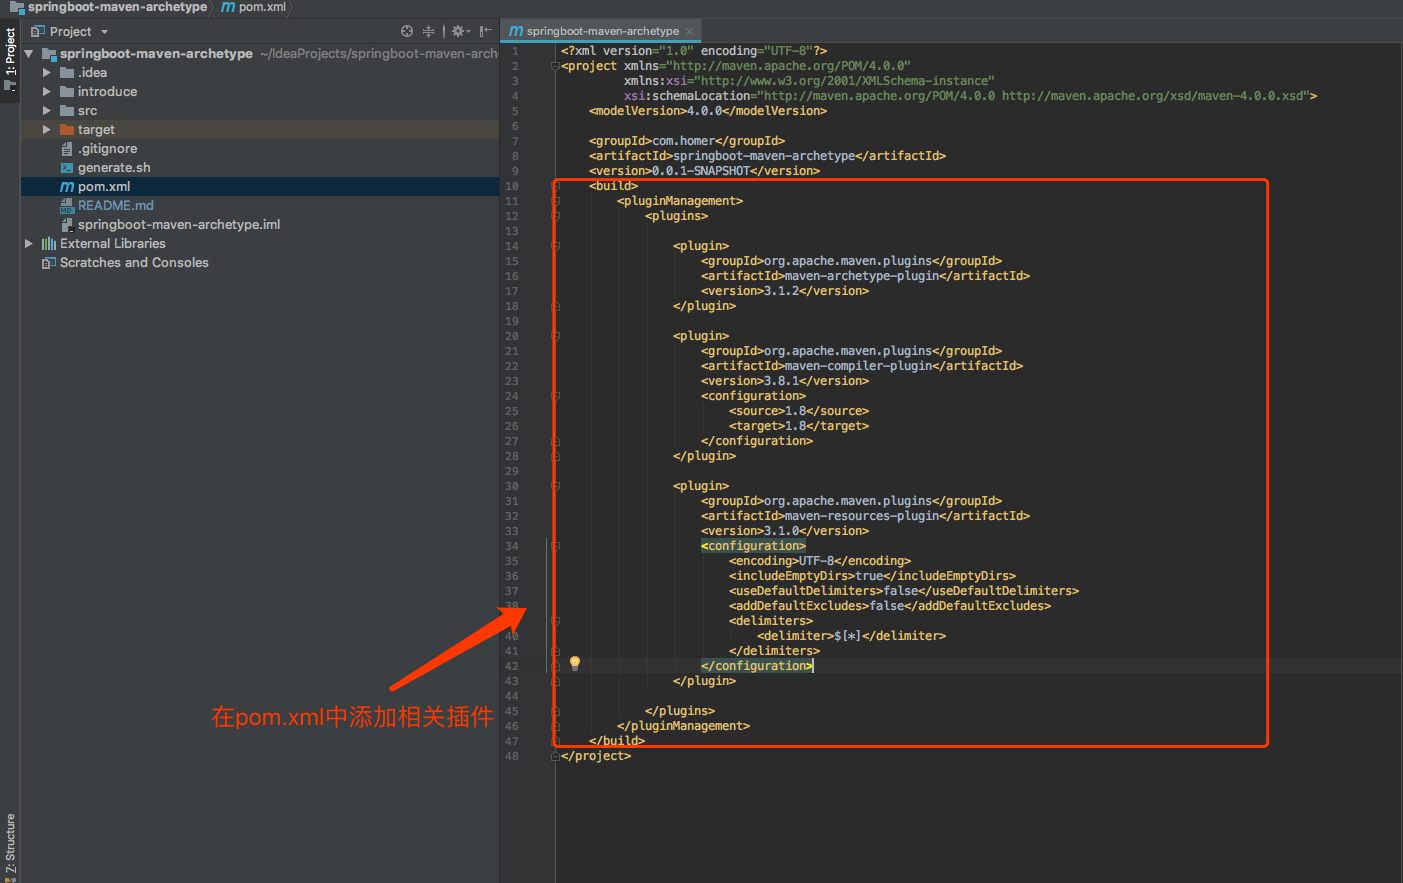The width and height of the screenshot is (1403, 883).
Task: Click the com.homer groupId line
Action: [x=687, y=141]
